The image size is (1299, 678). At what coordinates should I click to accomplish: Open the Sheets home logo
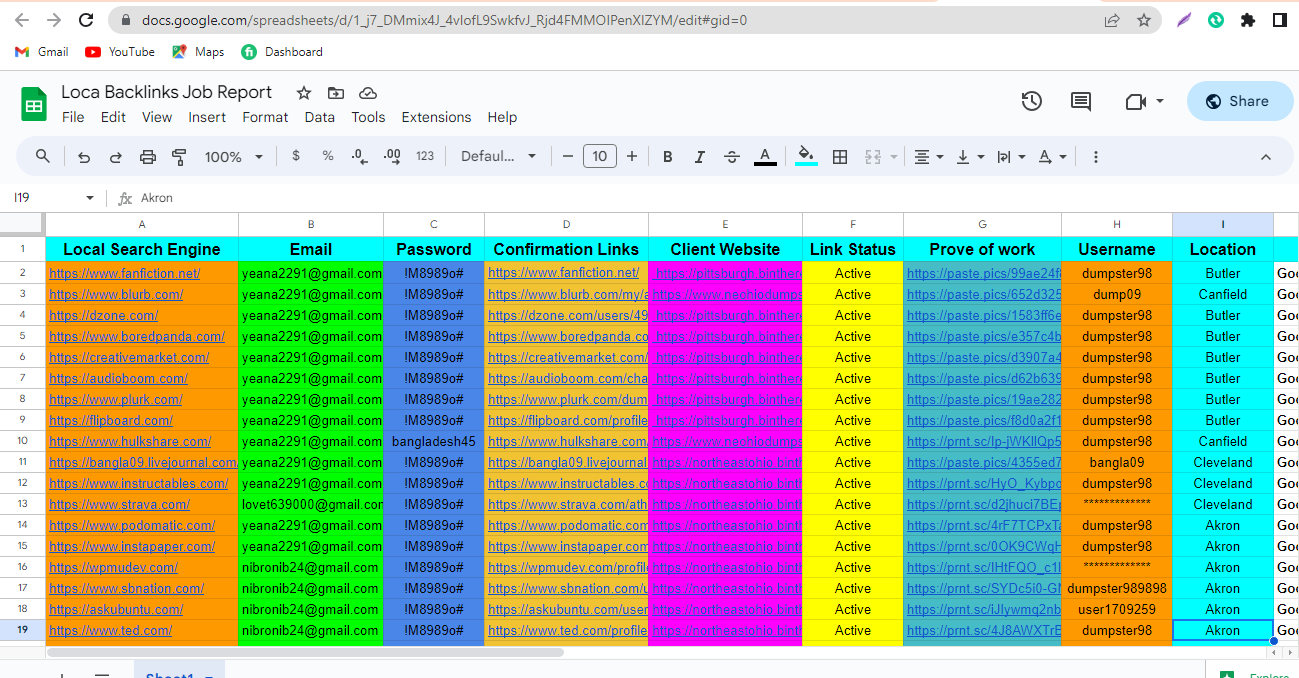[x=34, y=104]
